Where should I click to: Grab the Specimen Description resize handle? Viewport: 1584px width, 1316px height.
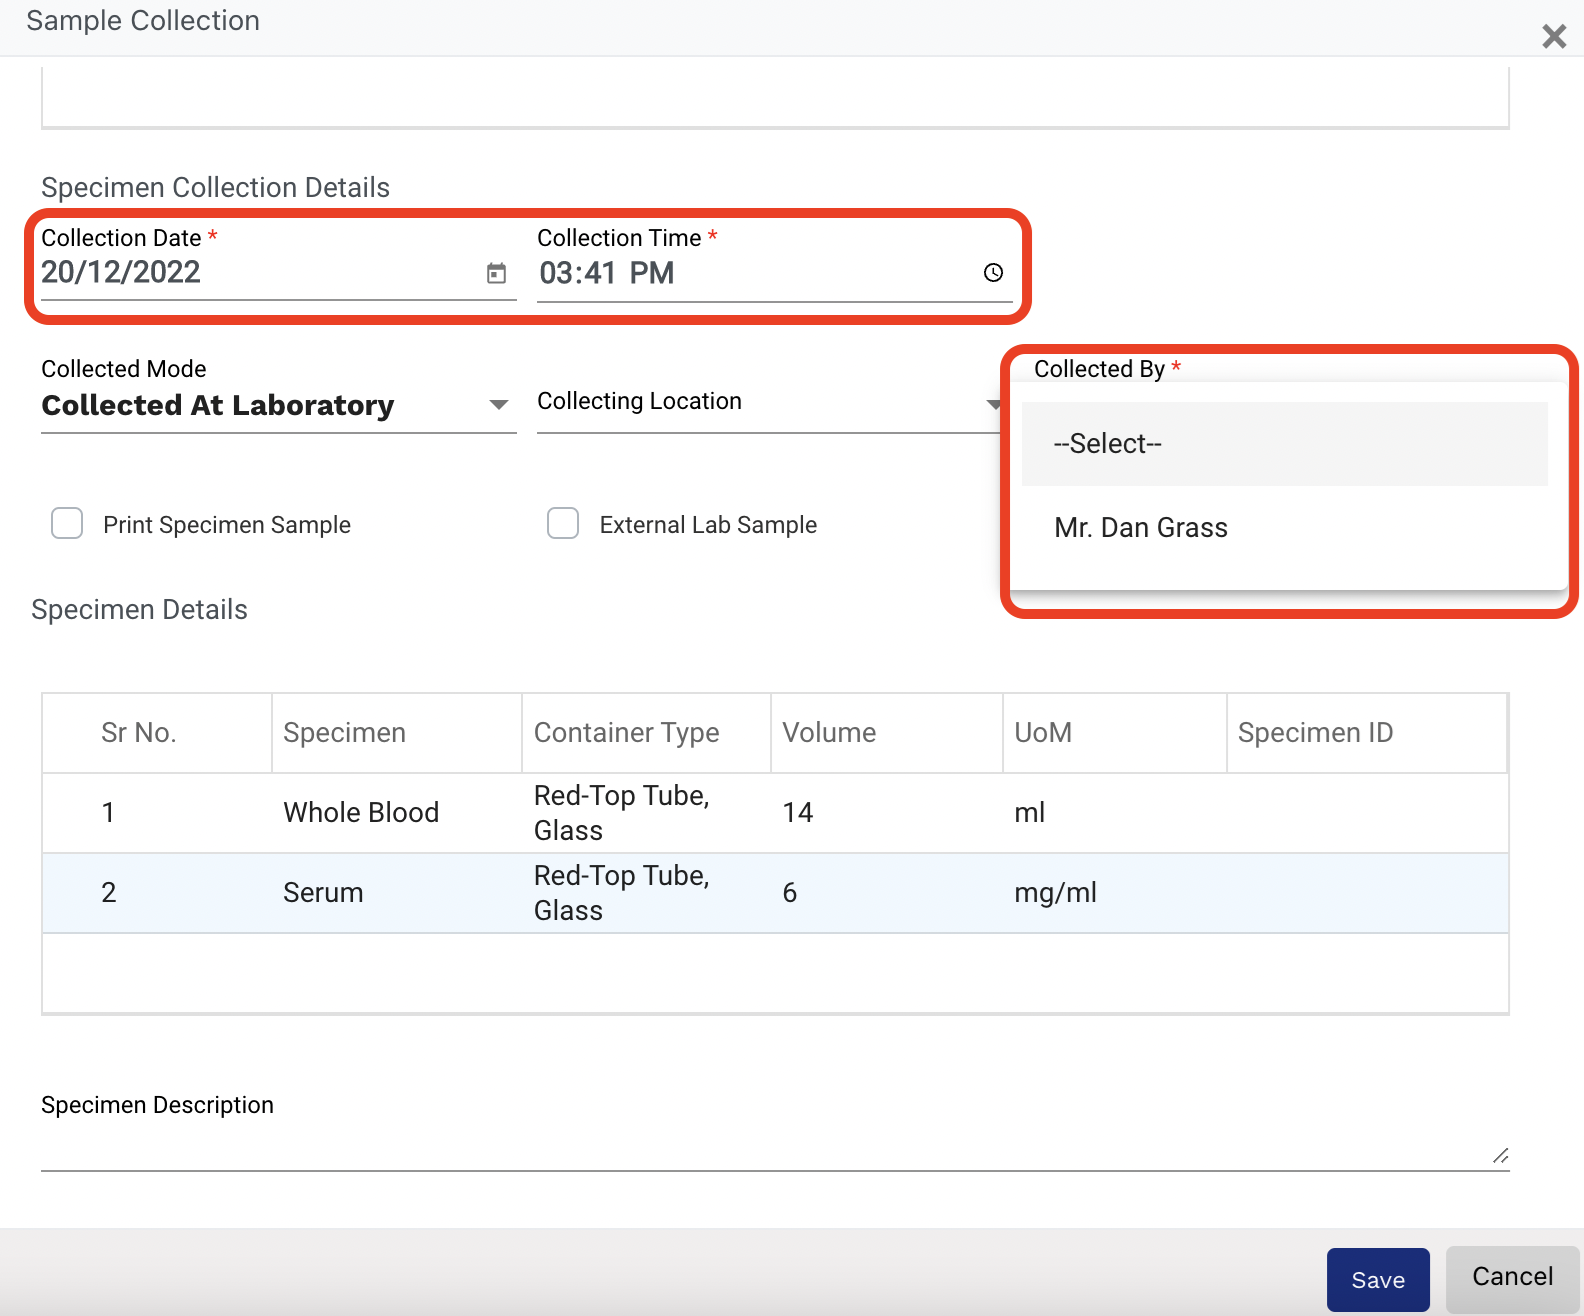point(1500,1156)
